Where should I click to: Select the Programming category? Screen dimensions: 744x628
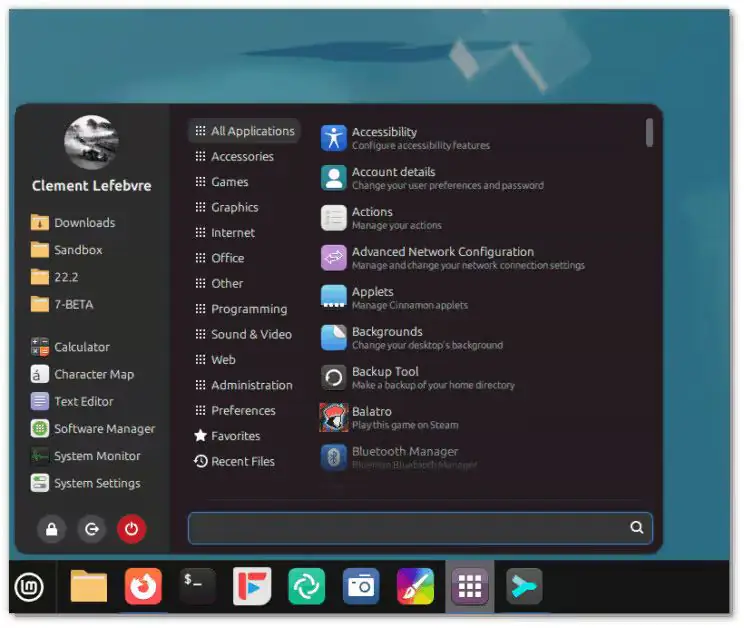tap(248, 309)
